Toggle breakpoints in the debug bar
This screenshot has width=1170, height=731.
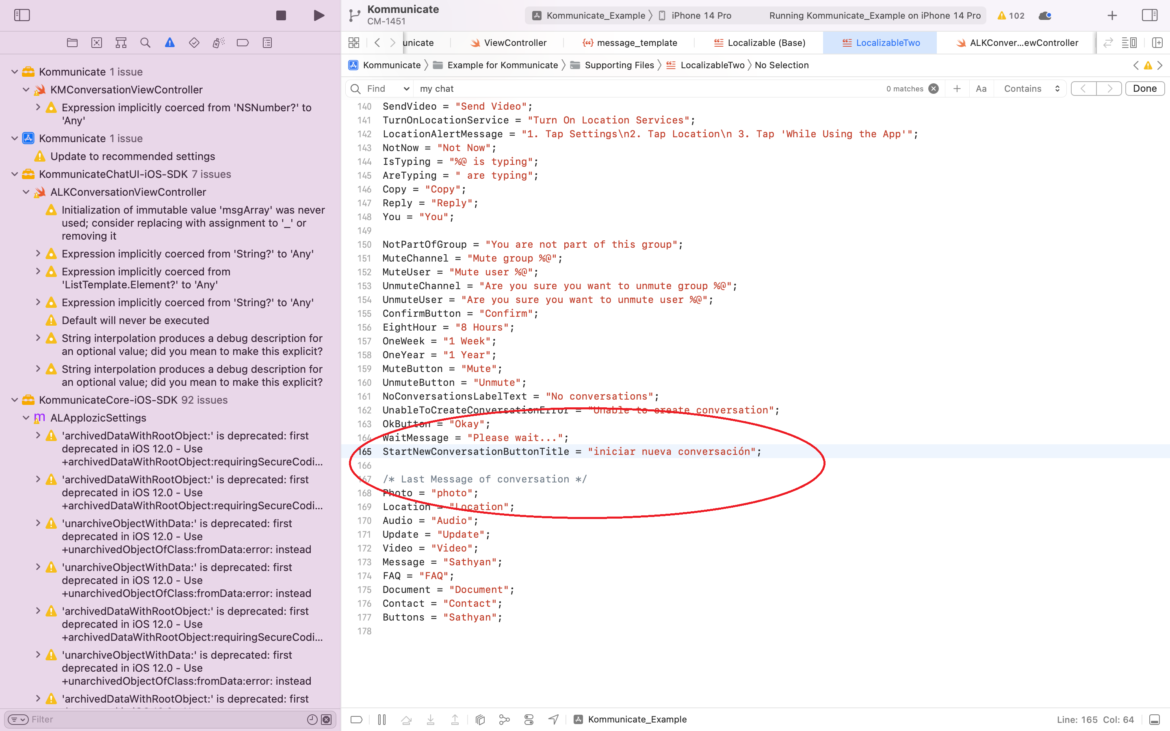coord(356,719)
